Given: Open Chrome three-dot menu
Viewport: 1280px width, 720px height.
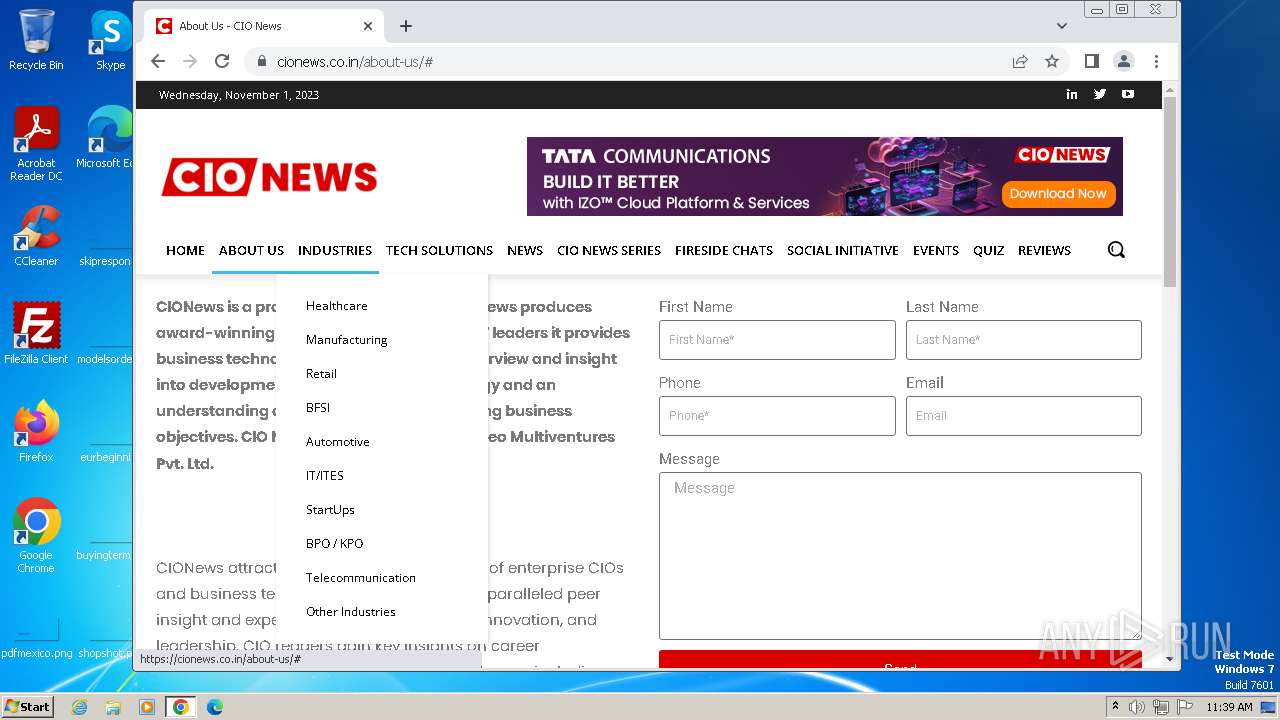Looking at the screenshot, I should point(1156,61).
